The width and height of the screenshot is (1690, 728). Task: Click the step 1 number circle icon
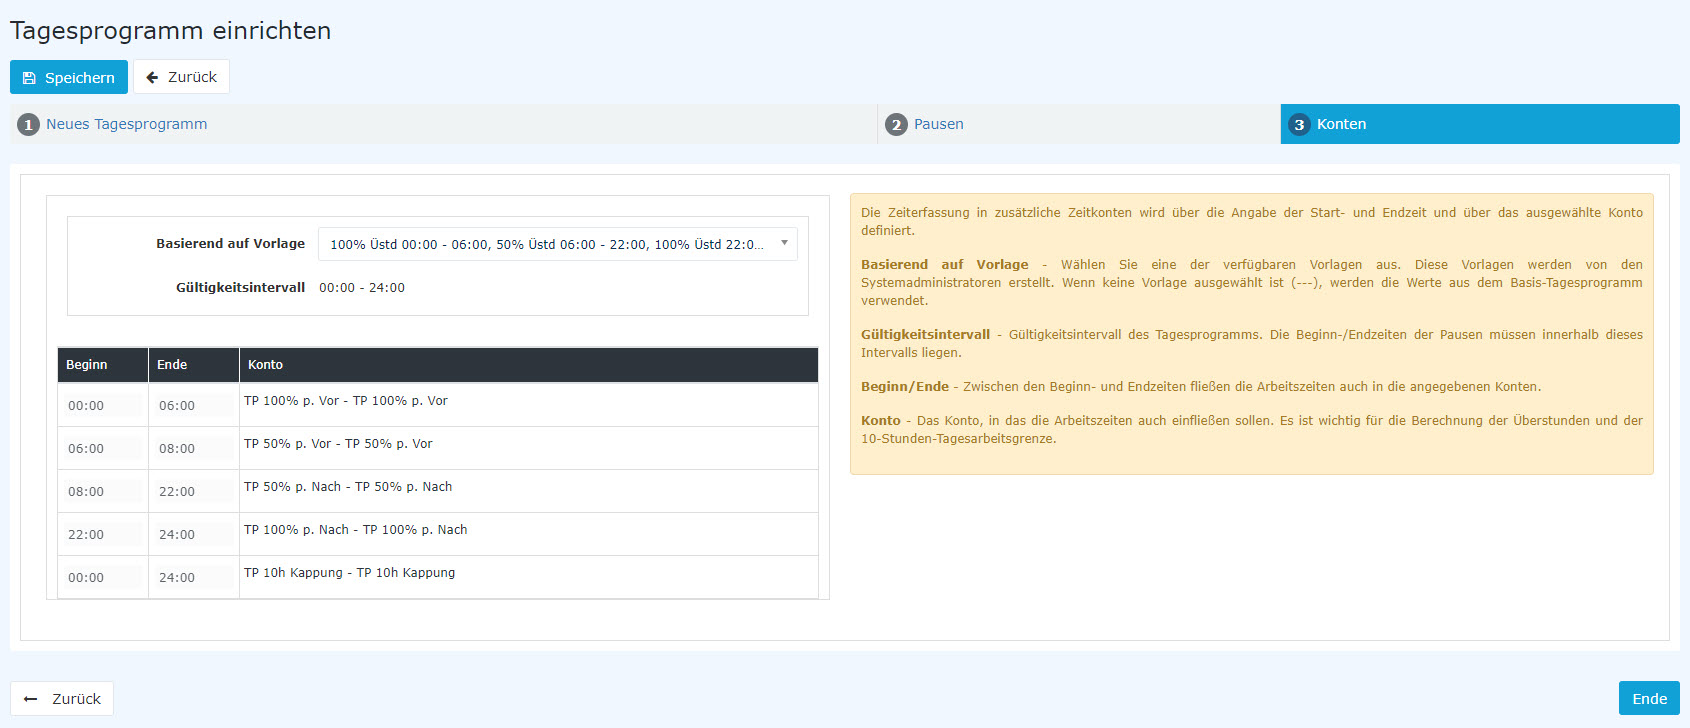pos(28,125)
